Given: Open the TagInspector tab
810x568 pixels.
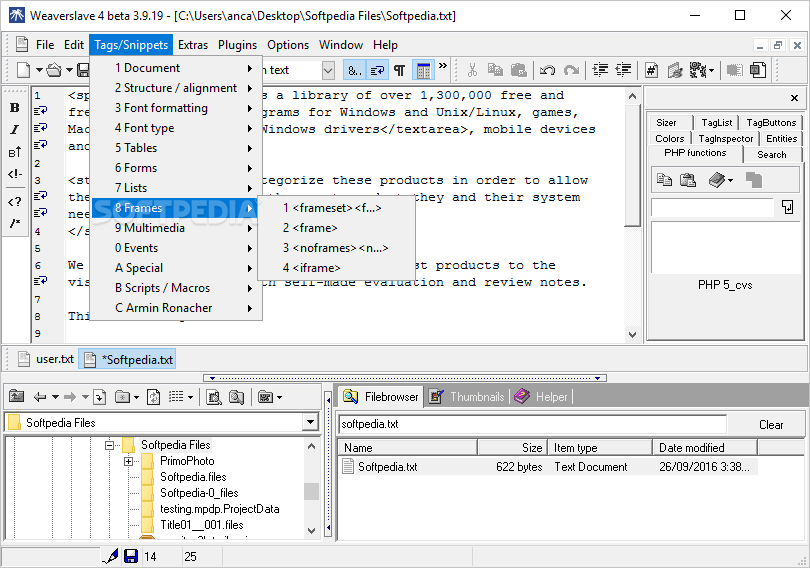Looking at the screenshot, I should click(725, 138).
